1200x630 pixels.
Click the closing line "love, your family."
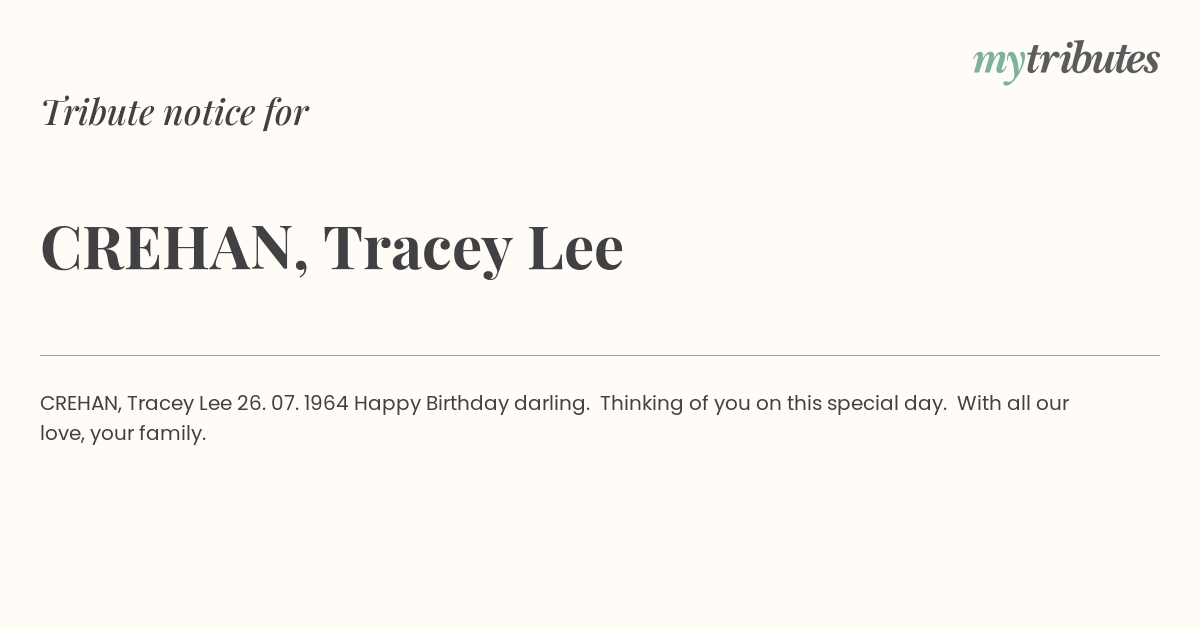123,434
